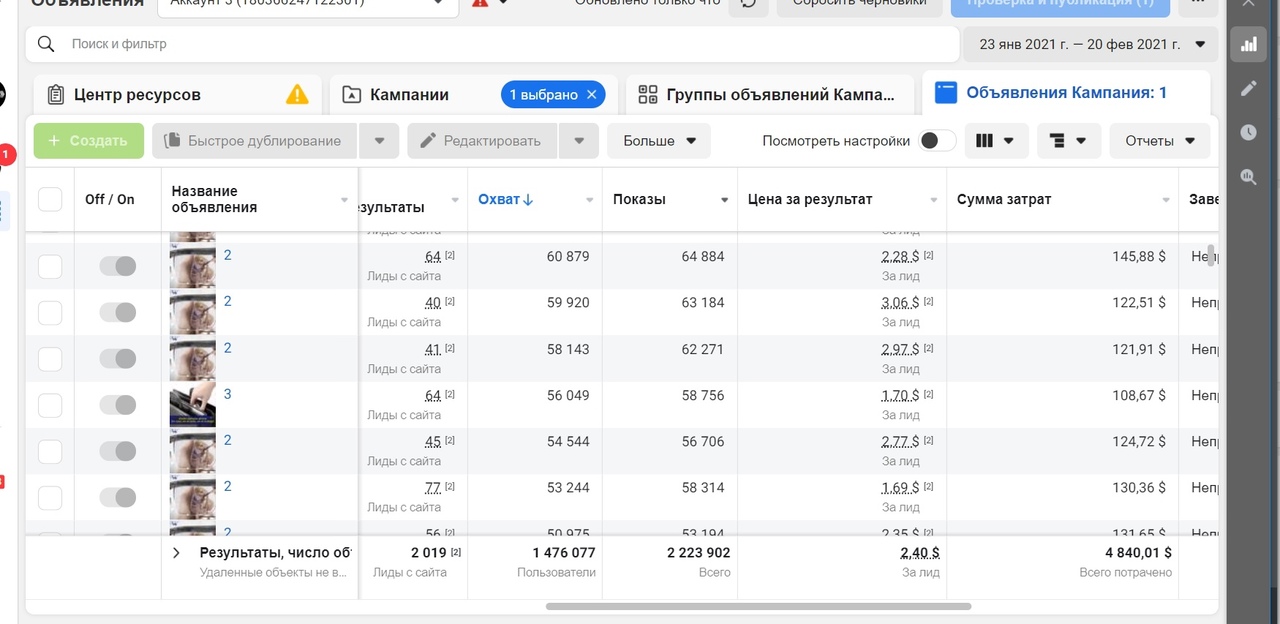
Task: Check the checkbox for row with reach 58 143
Action: (x=50, y=358)
